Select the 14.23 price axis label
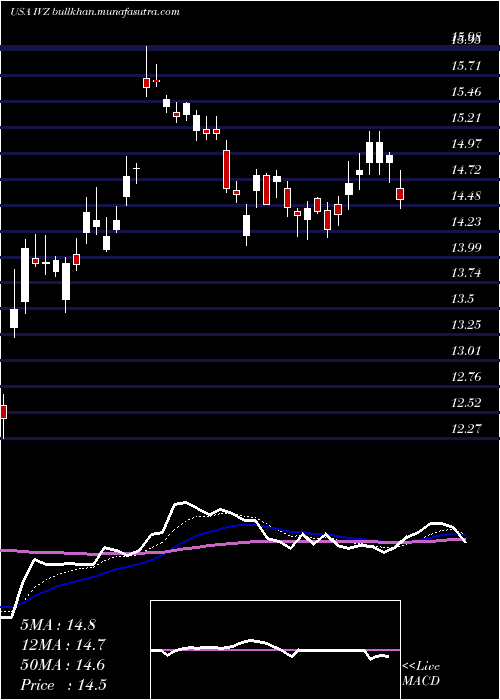 pyautogui.click(x=466, y=221)
